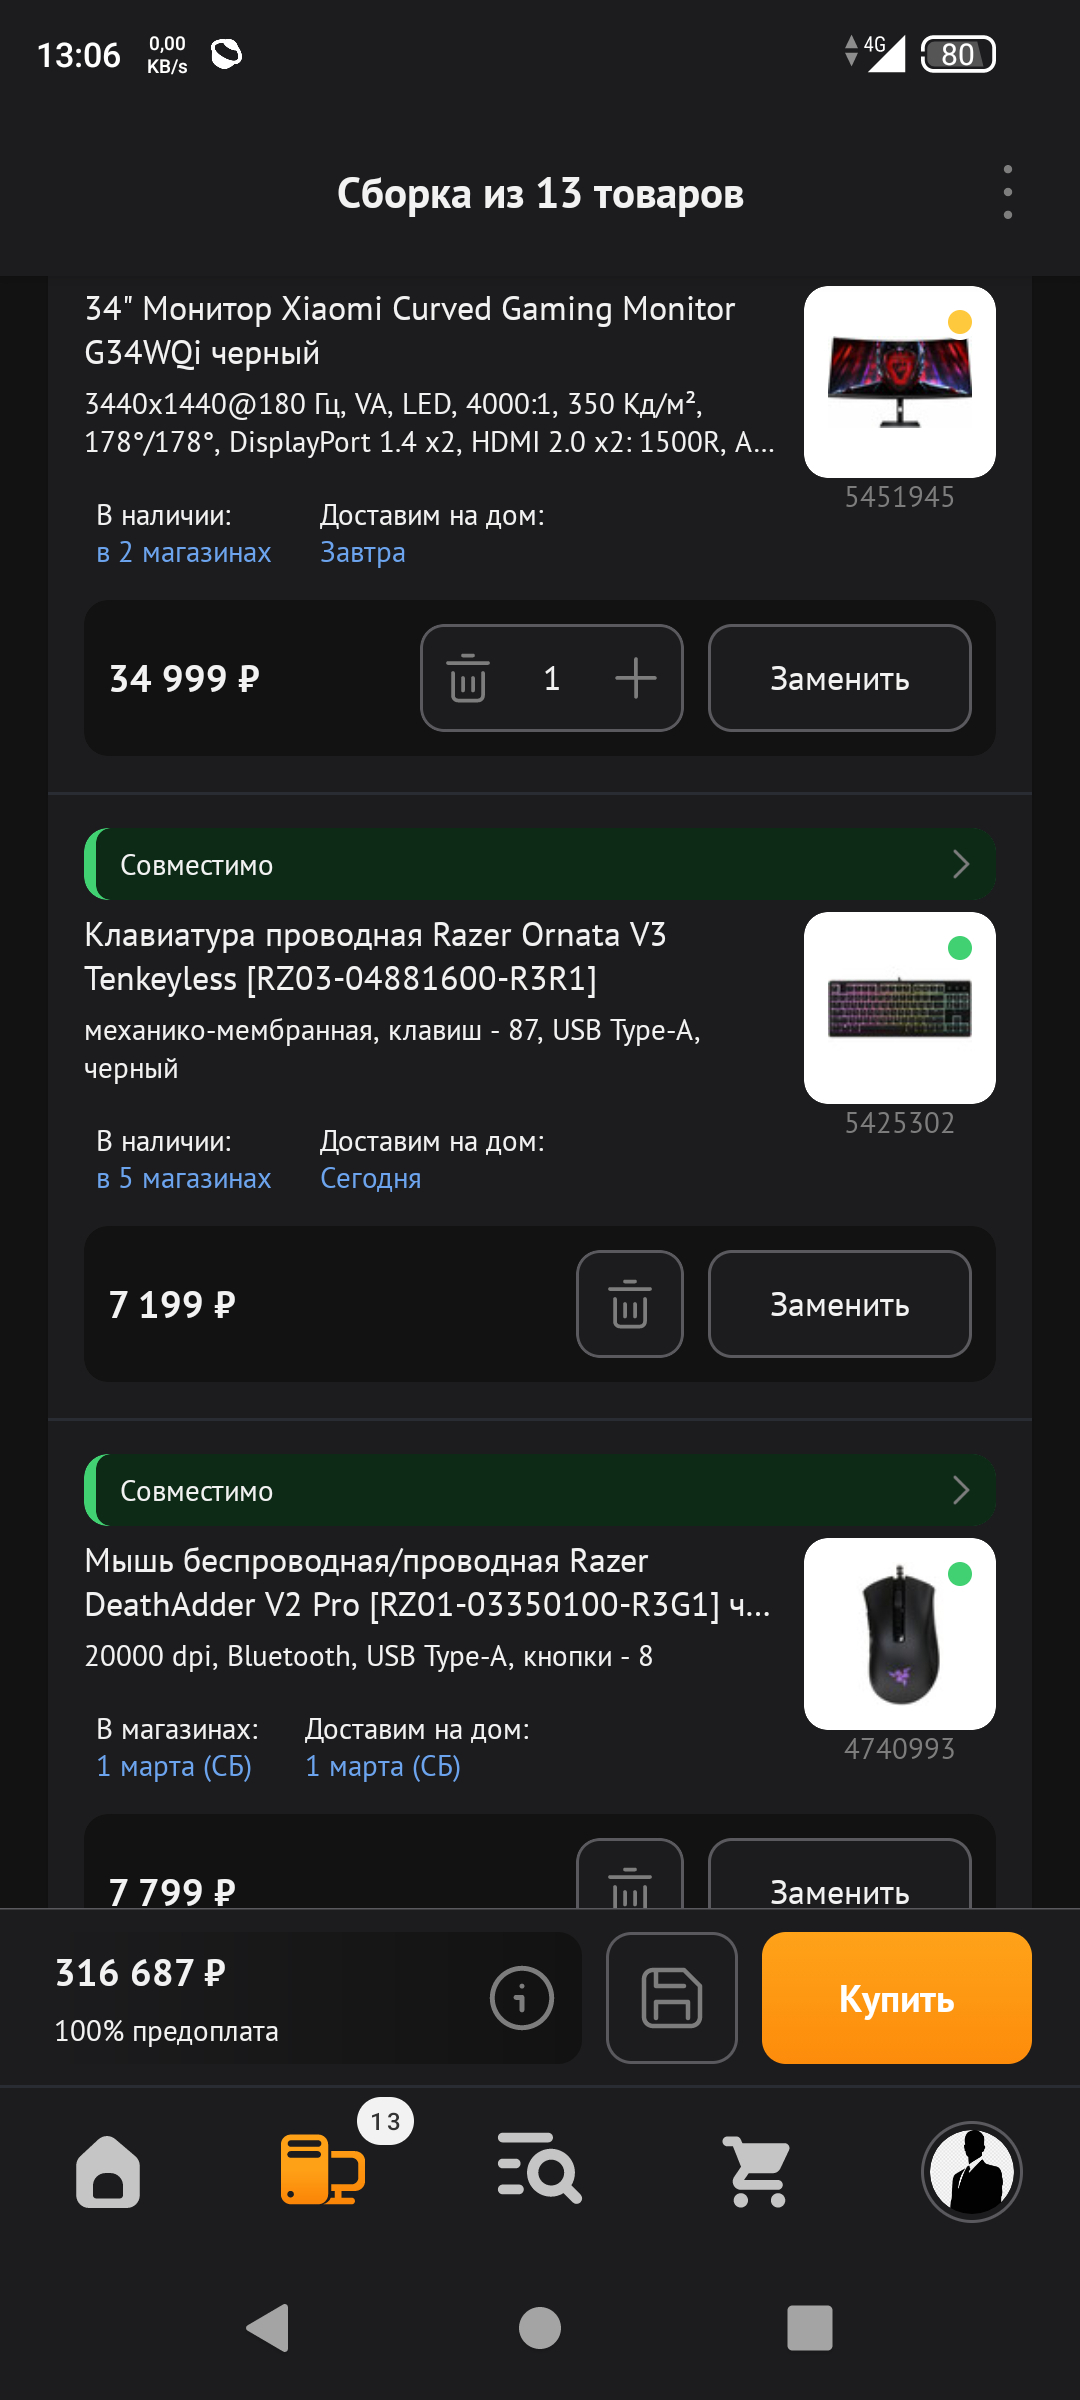Open the PC configurator tab
The image size is (1080, 2400).
(x=322, y=2171)
